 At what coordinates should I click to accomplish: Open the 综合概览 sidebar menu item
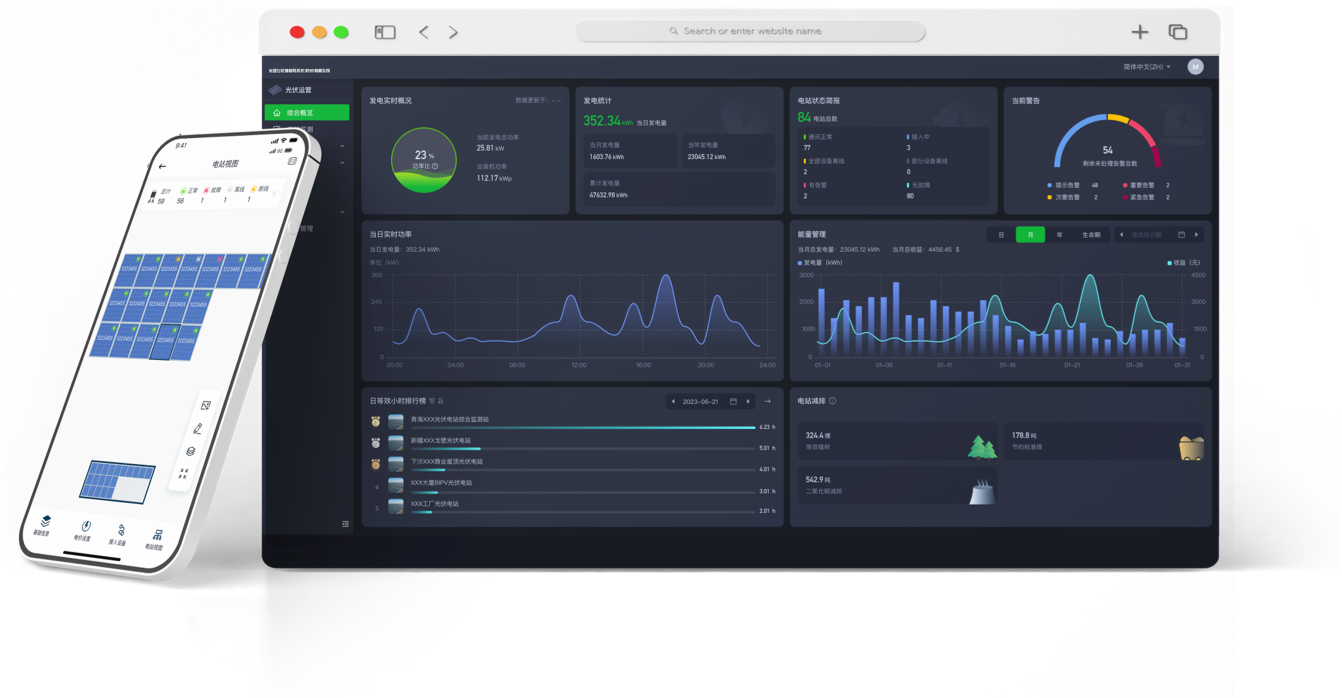(x=306, y=113)
